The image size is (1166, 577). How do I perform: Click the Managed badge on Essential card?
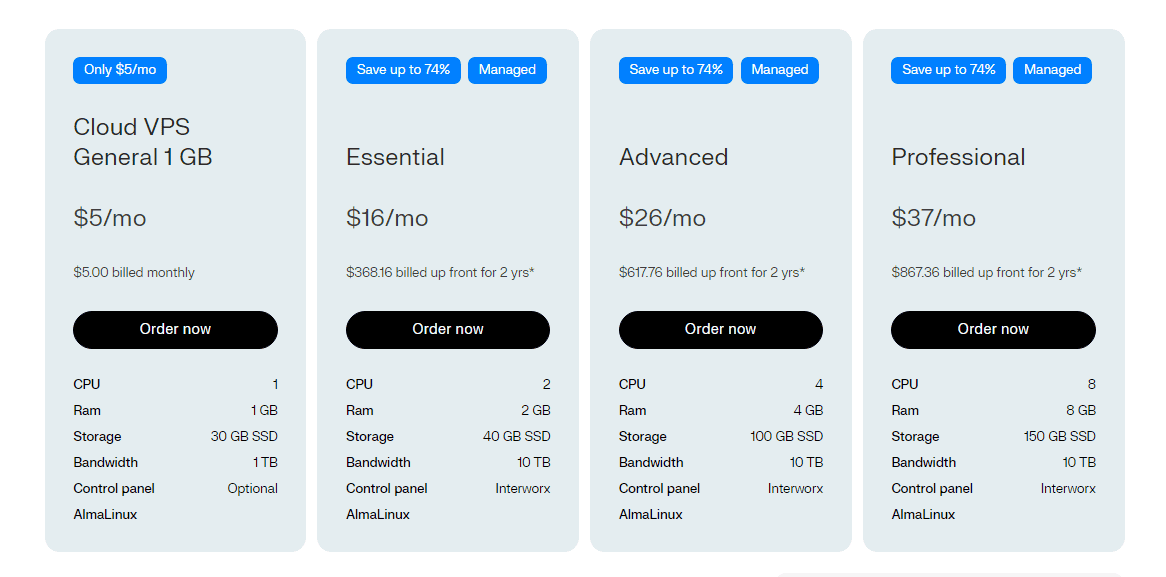pos(507,70)
